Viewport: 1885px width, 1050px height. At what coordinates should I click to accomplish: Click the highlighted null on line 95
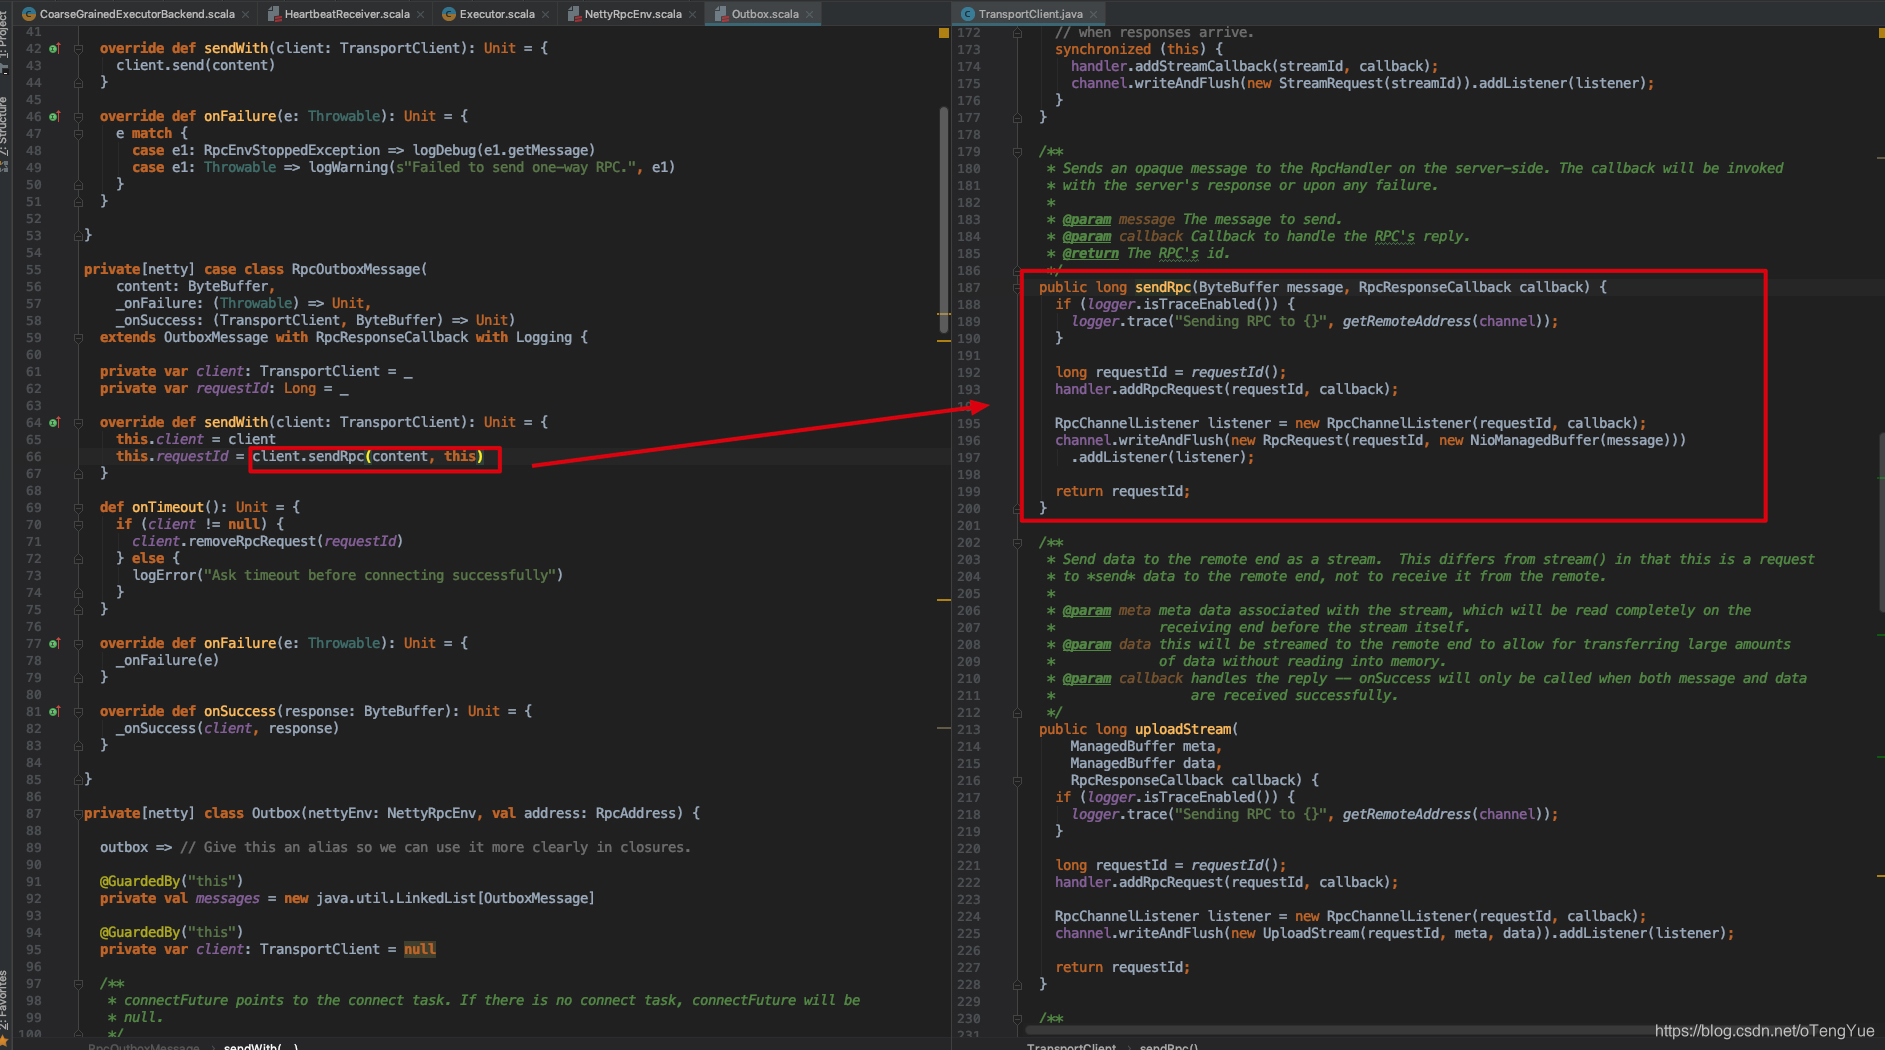point(420,949)
